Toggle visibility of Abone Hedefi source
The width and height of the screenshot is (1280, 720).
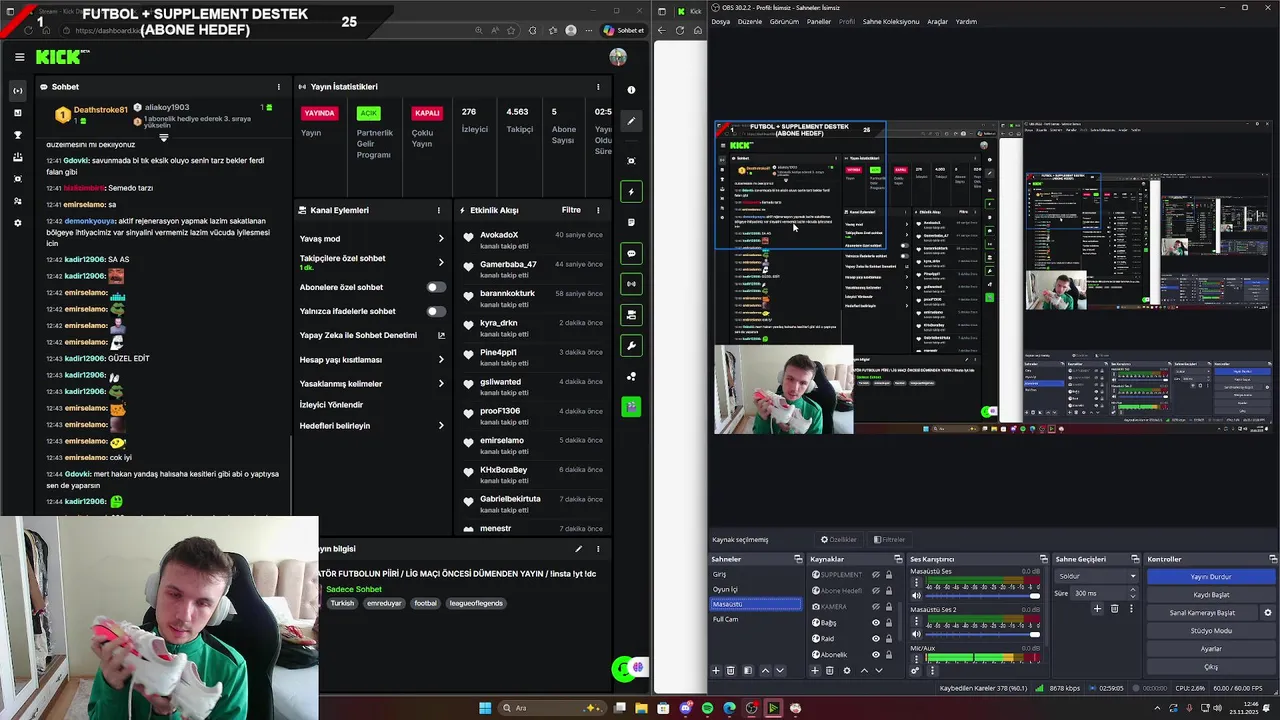point(876,591)
